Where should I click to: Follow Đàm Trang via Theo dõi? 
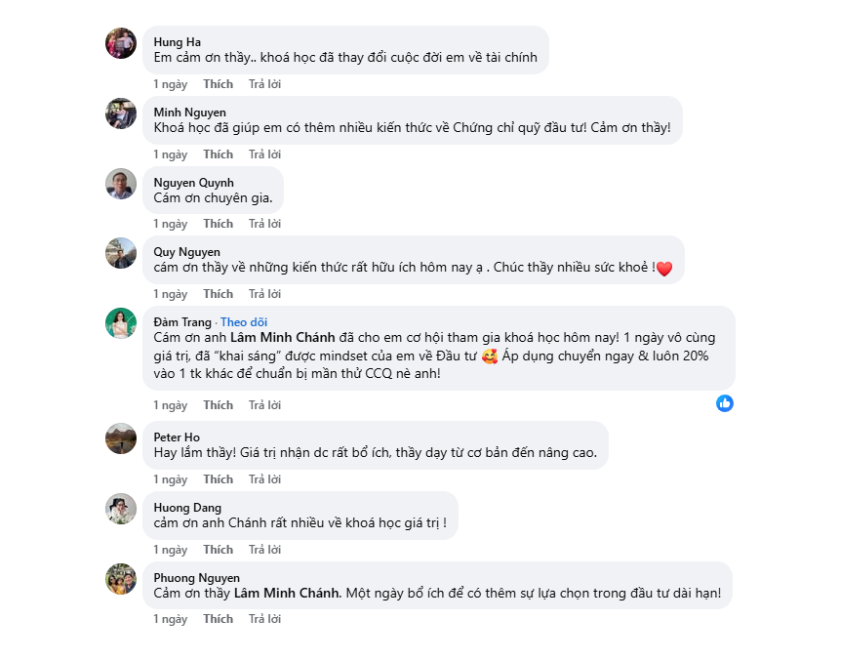tap(243, 322)
